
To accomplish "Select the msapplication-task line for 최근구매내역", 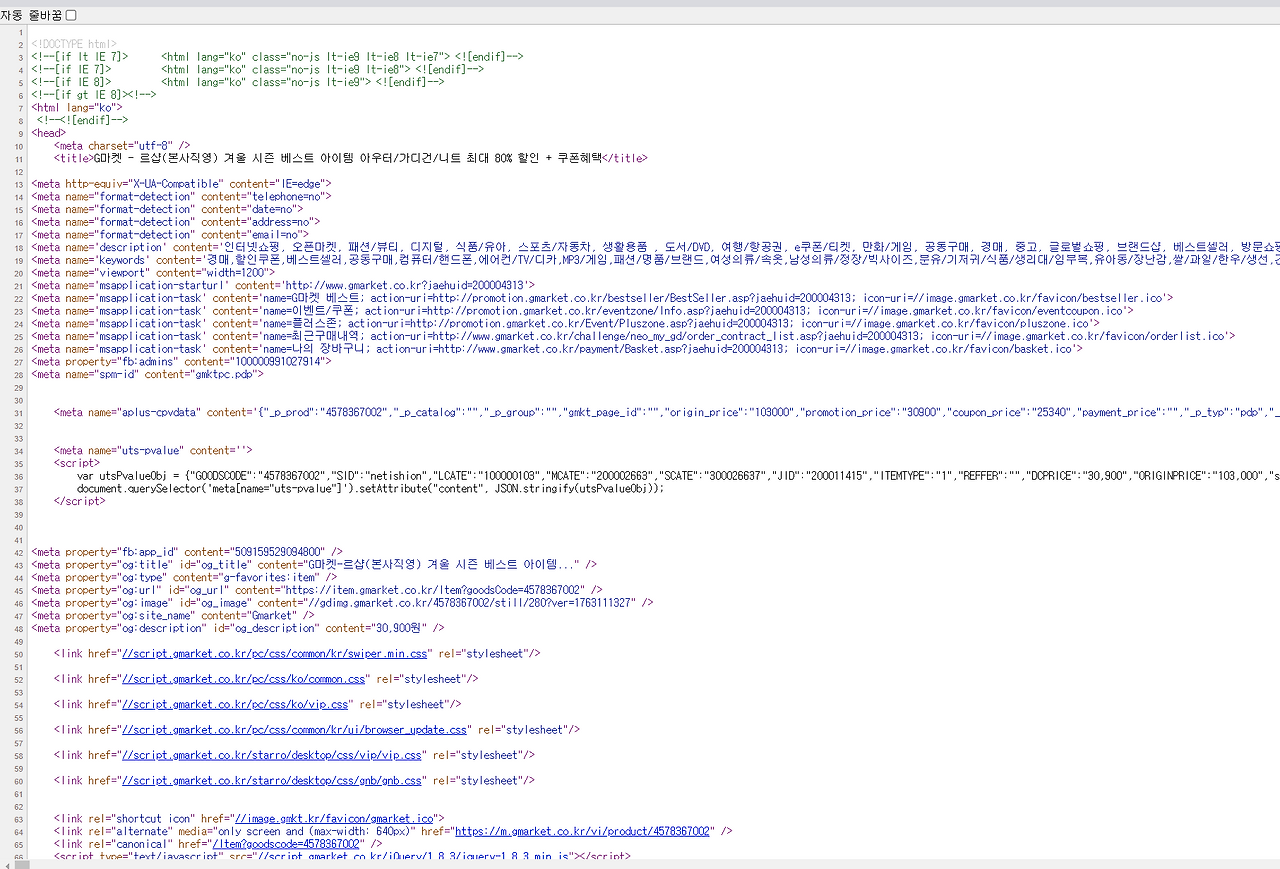I will pos(633,336).
